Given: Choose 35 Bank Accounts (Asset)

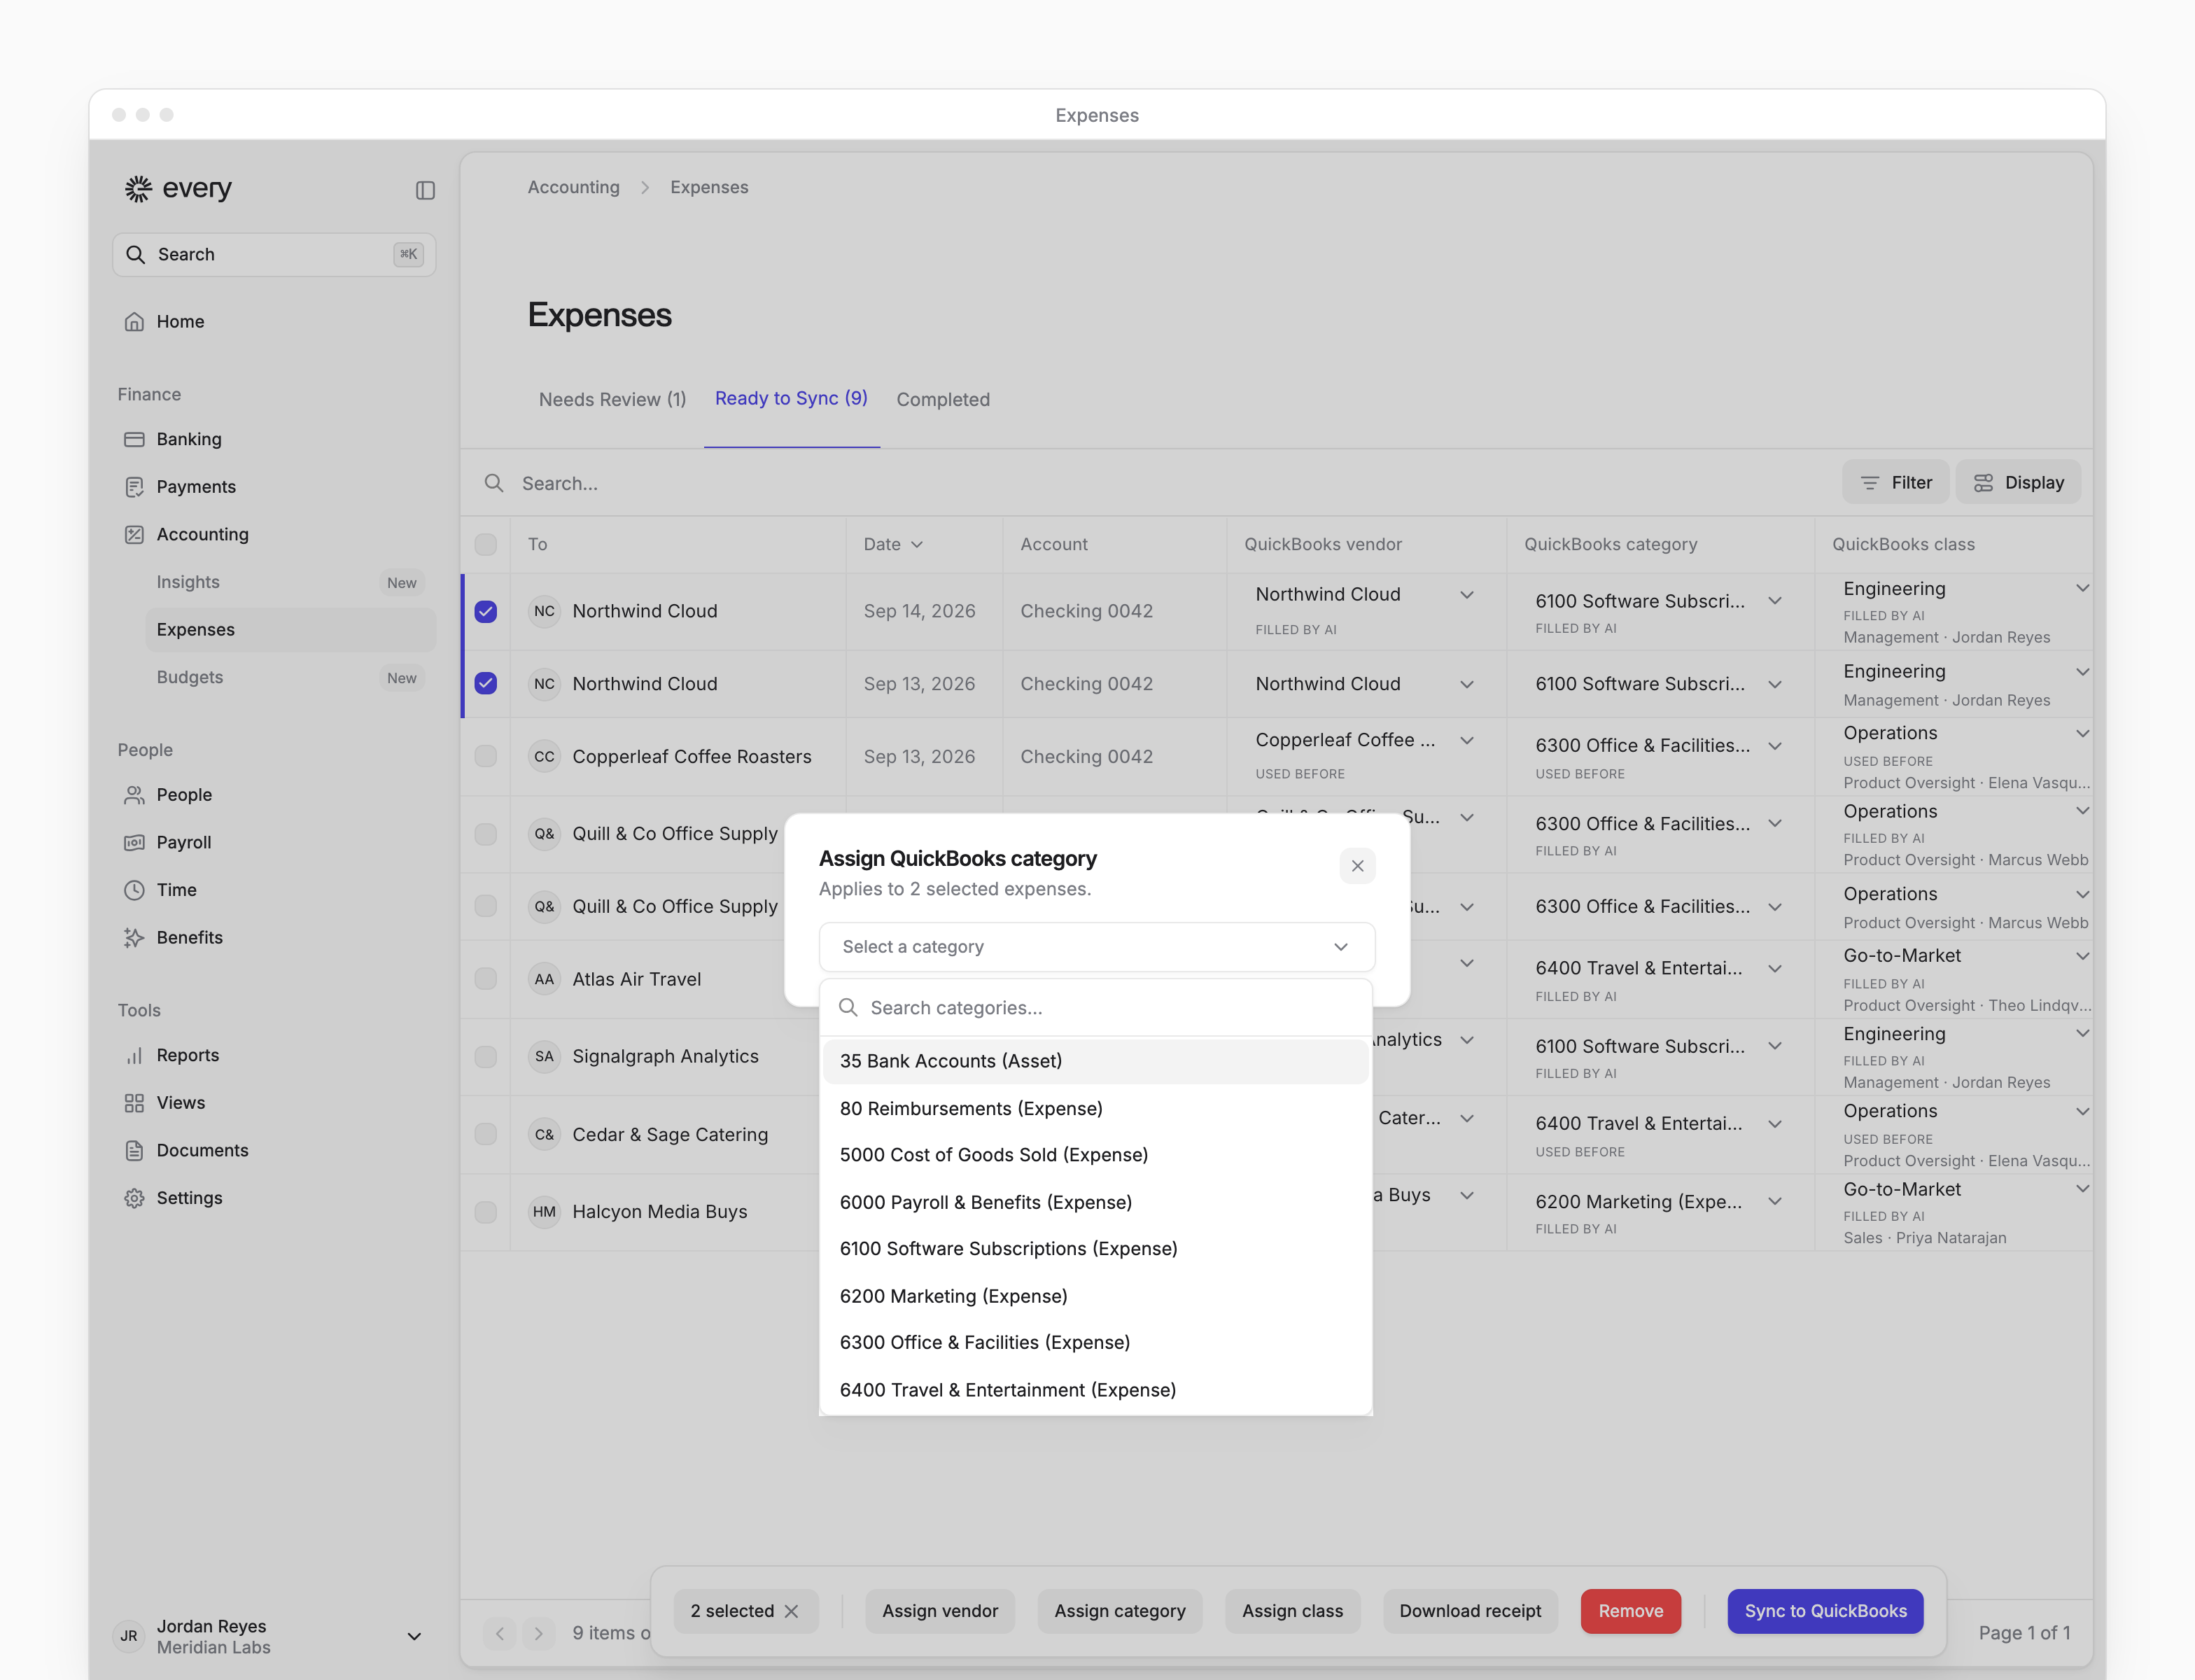Looking at the screenshot, I should [1095, 1061].
